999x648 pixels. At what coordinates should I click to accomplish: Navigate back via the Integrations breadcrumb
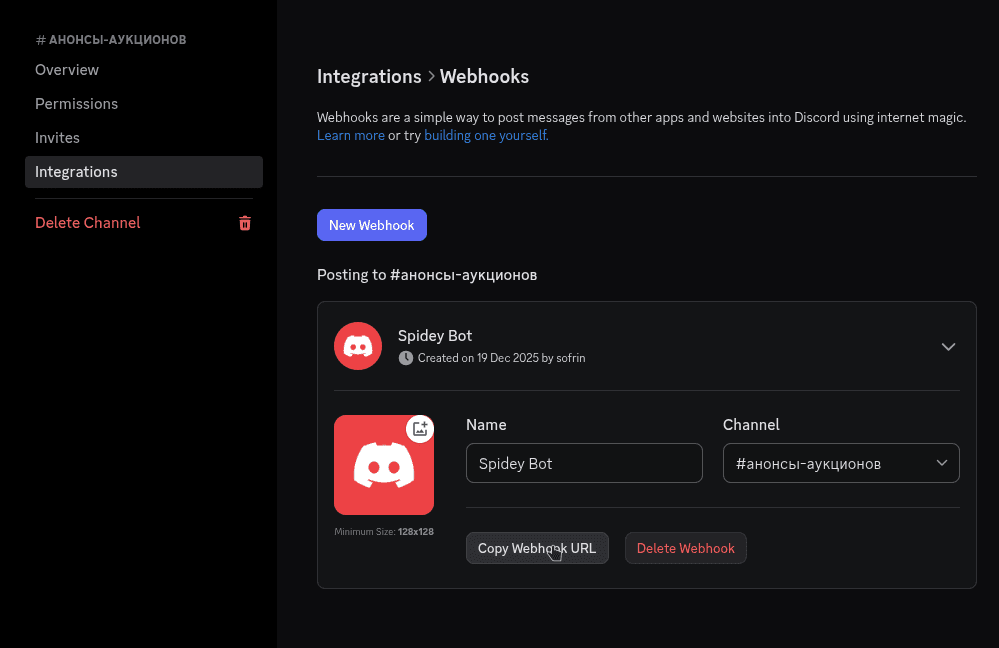(369, 77)
